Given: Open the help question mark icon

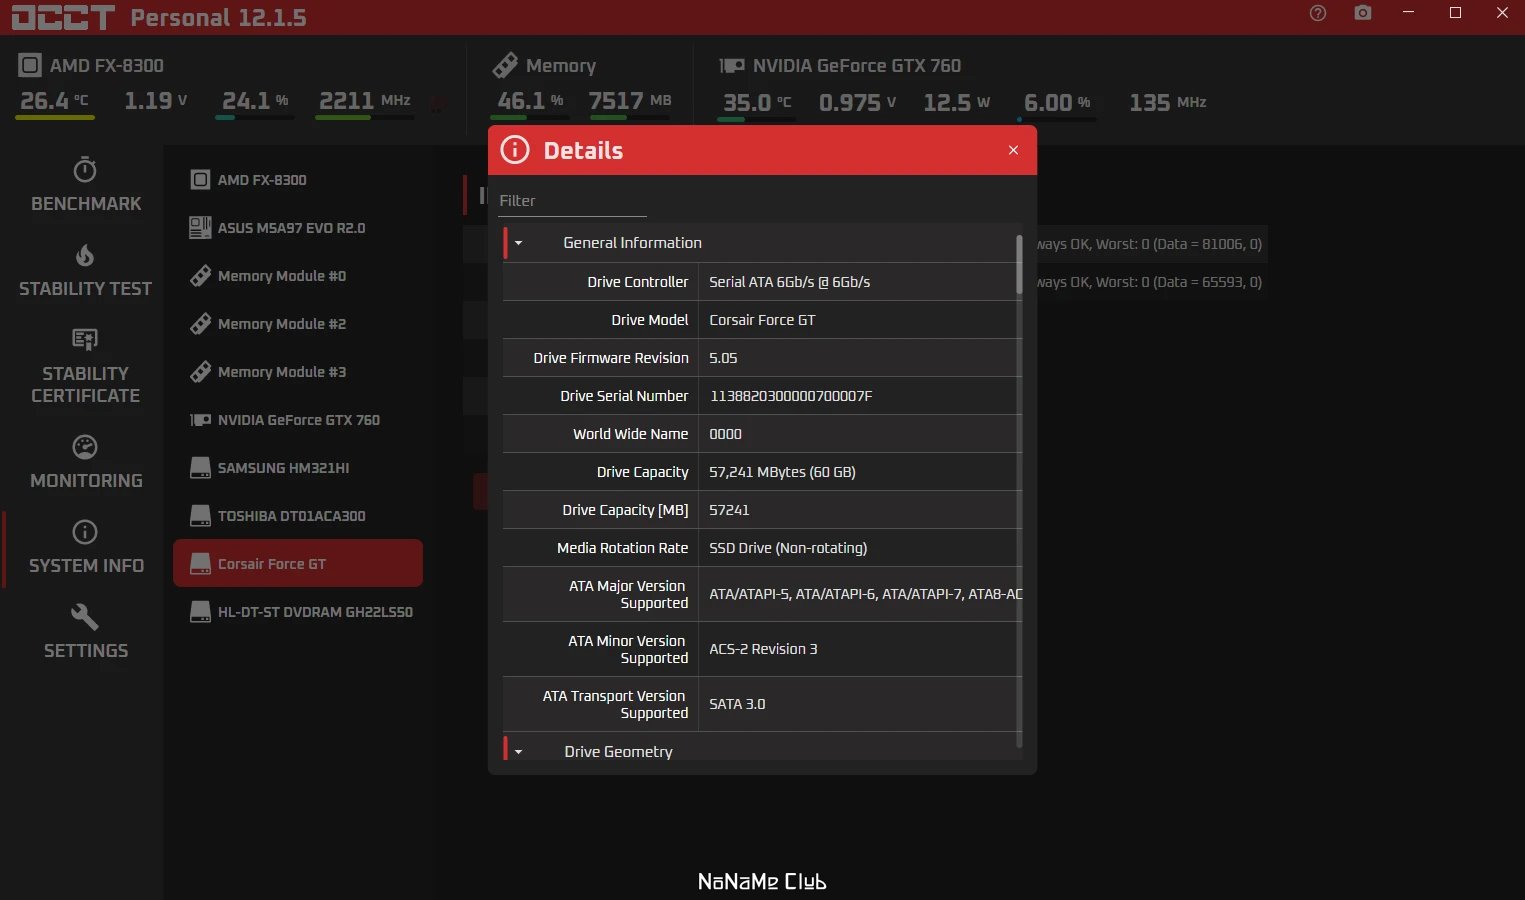Looking at the screenshot, I should tap(1318, 13).
